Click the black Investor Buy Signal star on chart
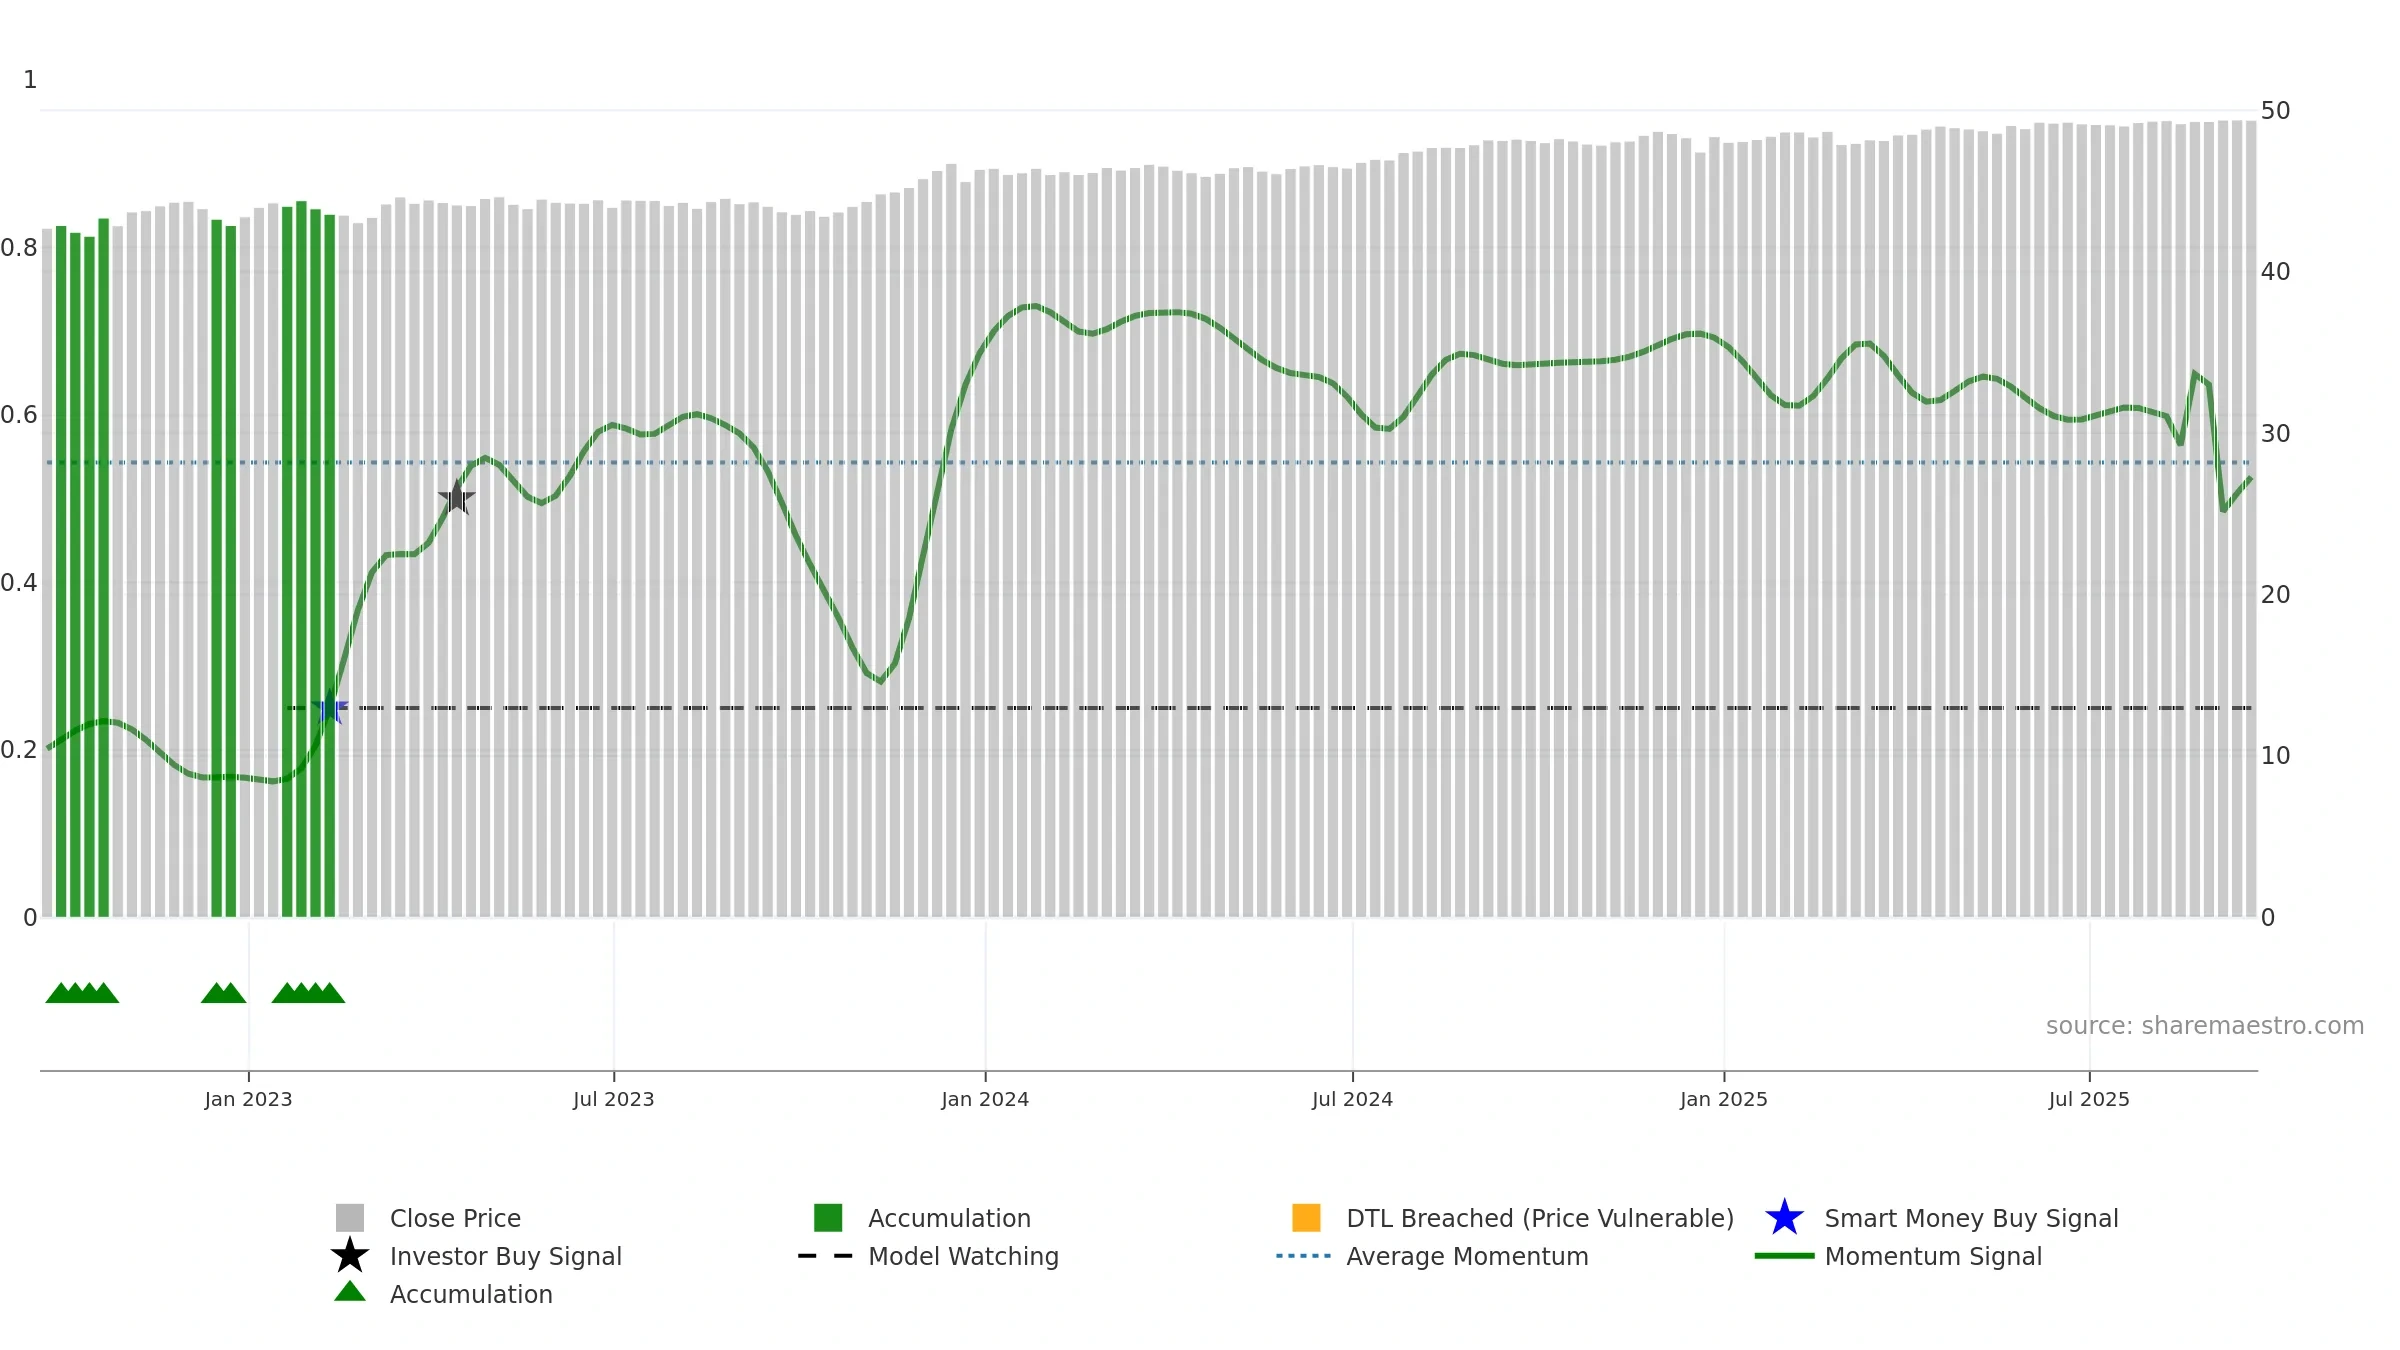Image resolution: width=2400 pixels, height=1350 pixels. [457, 497]
